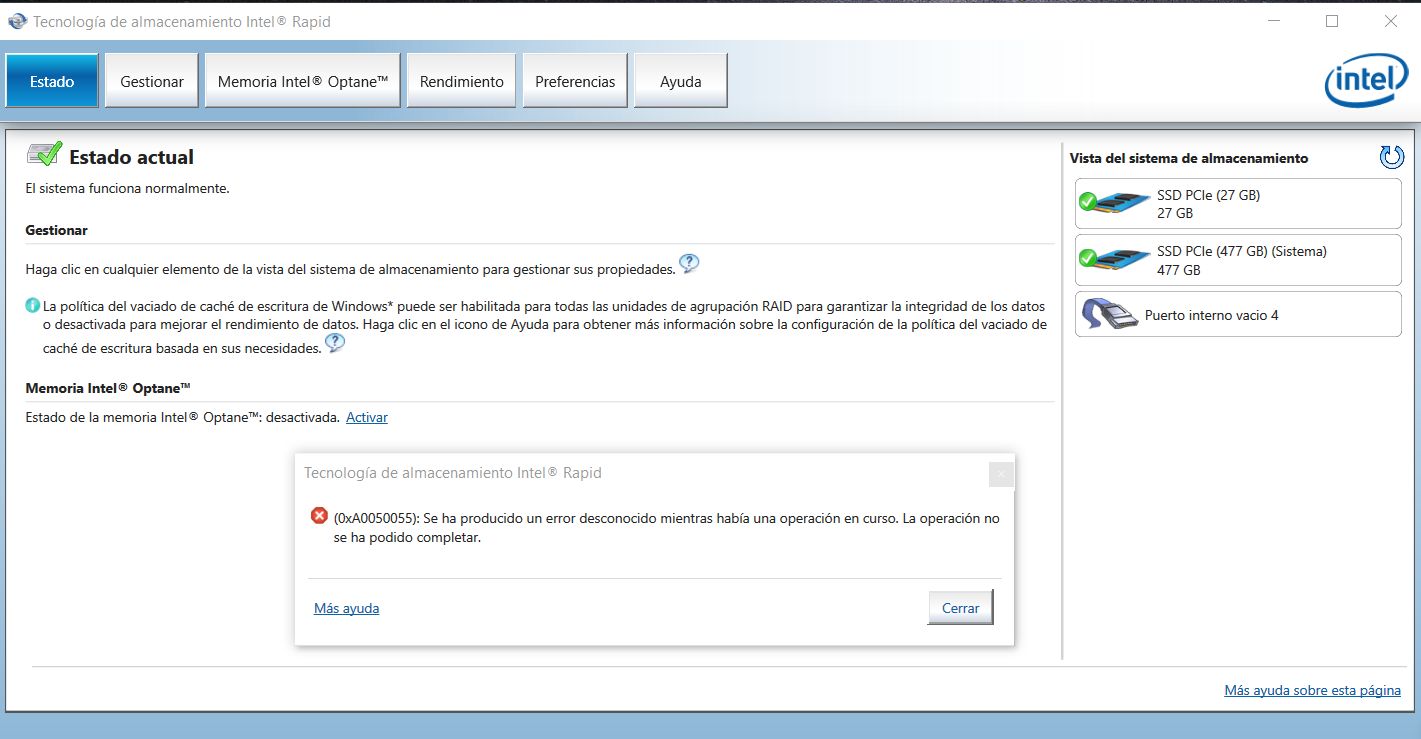Click the Vista del sistema de almacenamiento heading

(x=1189, y=158)
